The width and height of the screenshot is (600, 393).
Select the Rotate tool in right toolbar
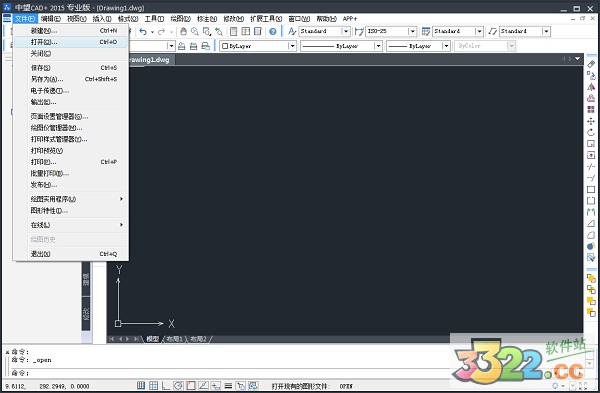click(591, 132)
